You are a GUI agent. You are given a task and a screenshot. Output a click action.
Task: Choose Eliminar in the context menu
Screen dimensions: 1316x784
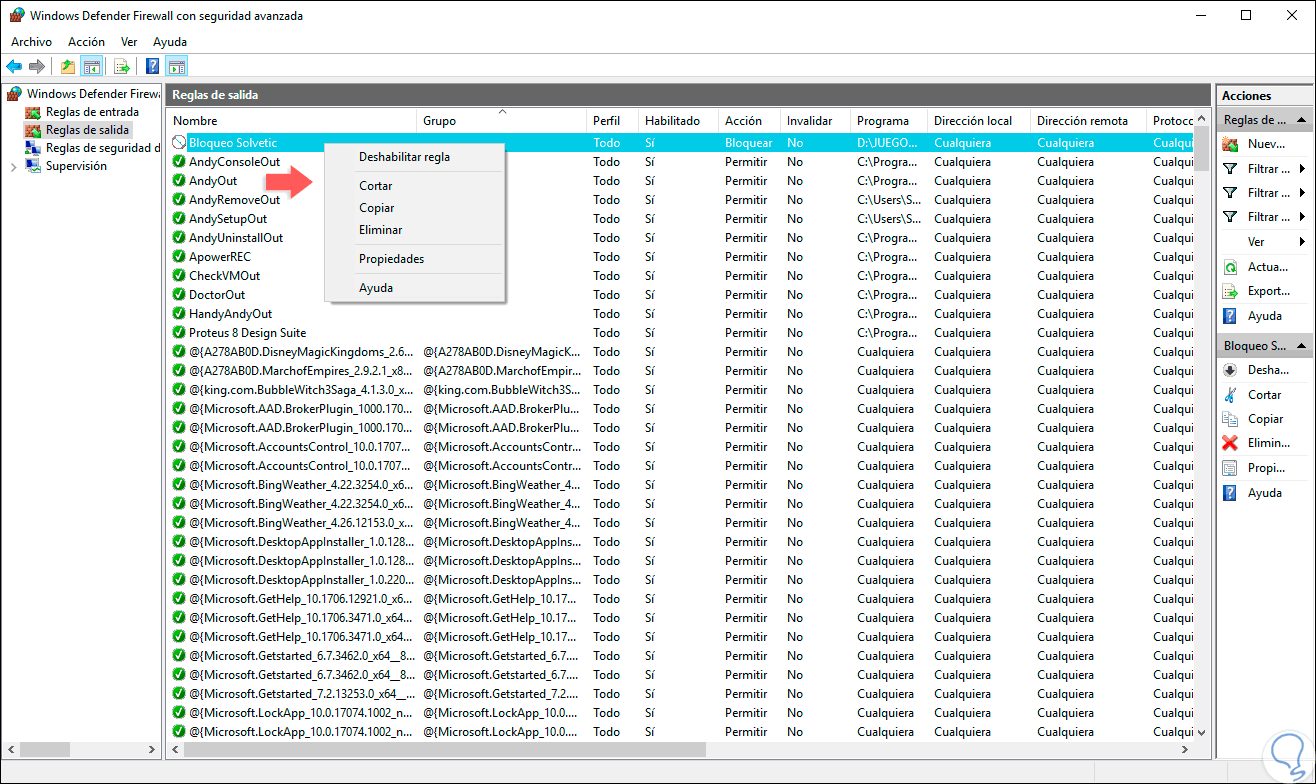click(416, 230)
